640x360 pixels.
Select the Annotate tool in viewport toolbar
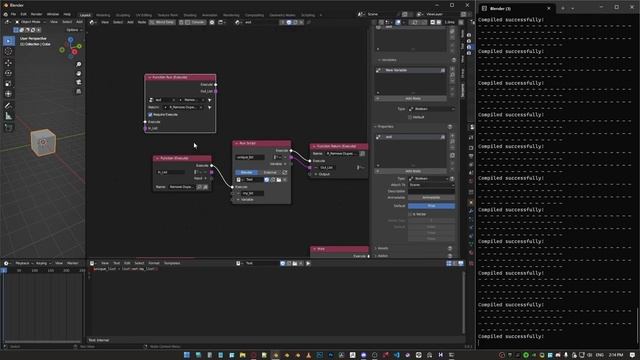tap(8, 106)
